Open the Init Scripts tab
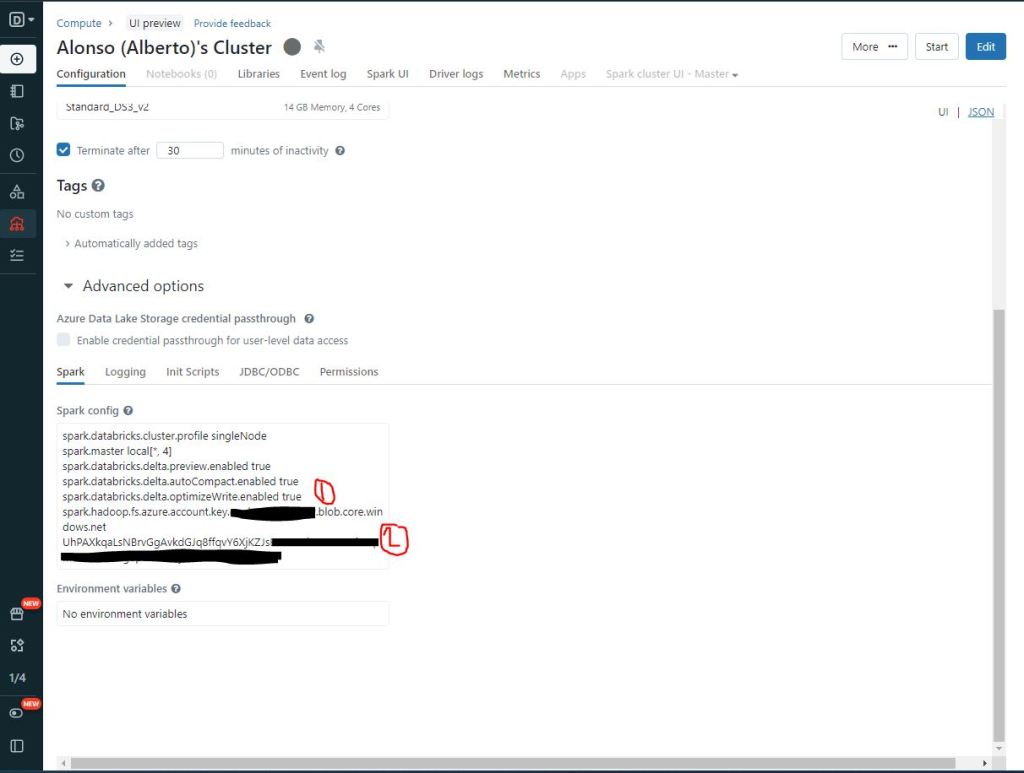 point(192,372)
